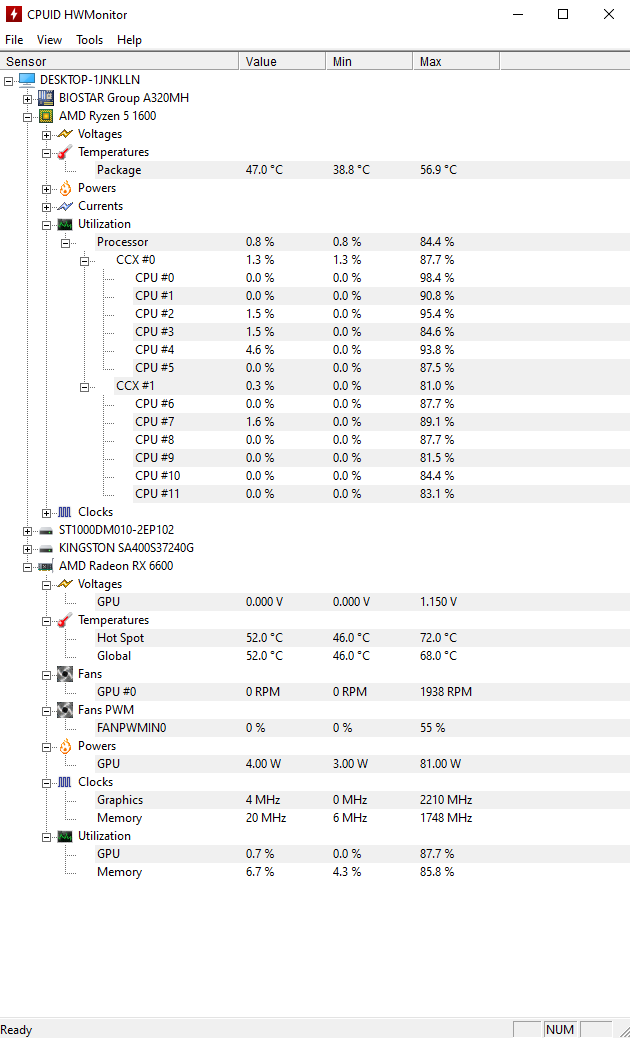Image resolution: width=630 pixels, height=1038 pixels.
Task: Click the Fans icon under Radeon
Action: [65, 674]
